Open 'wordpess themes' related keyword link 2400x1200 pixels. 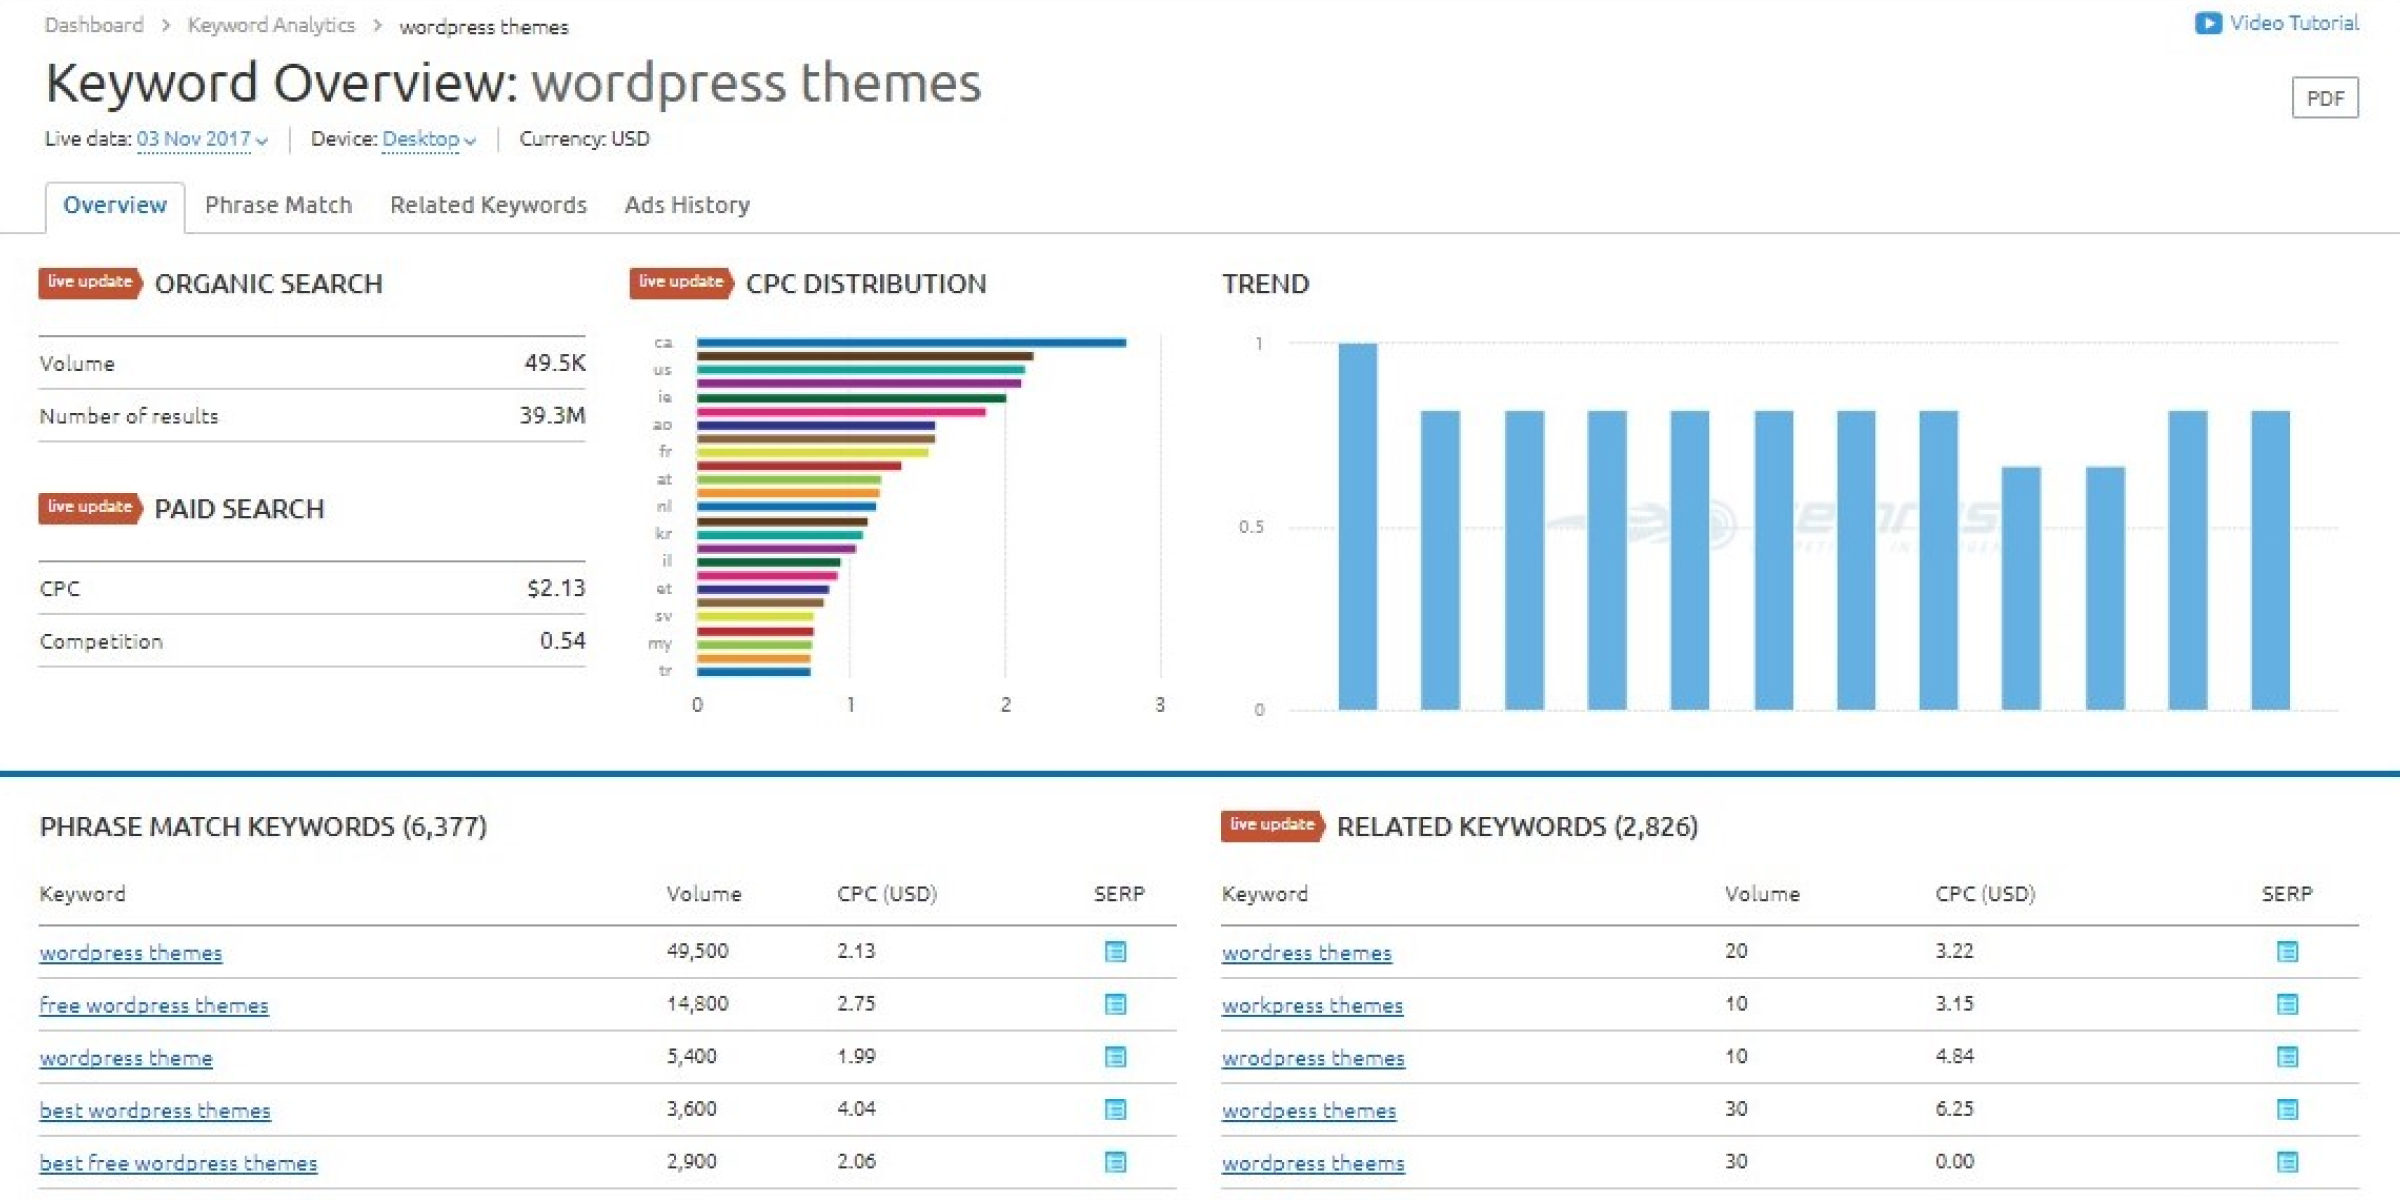(1309, 1111)
